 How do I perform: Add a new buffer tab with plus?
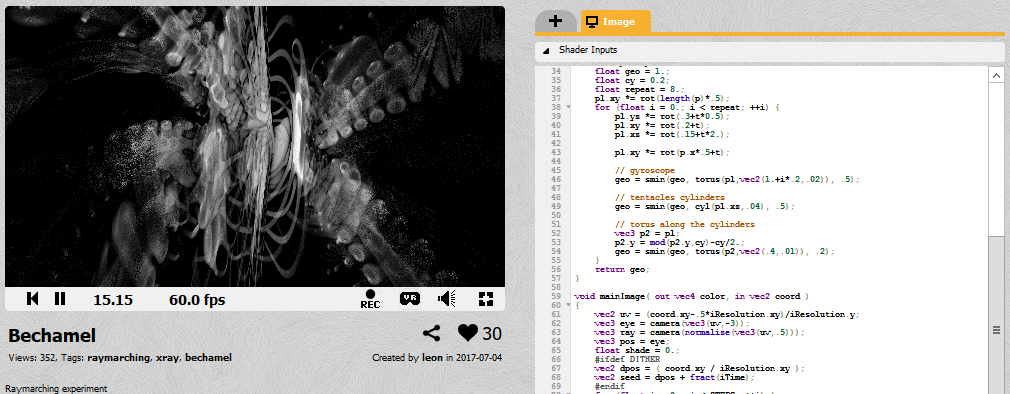tap(555, 21)
